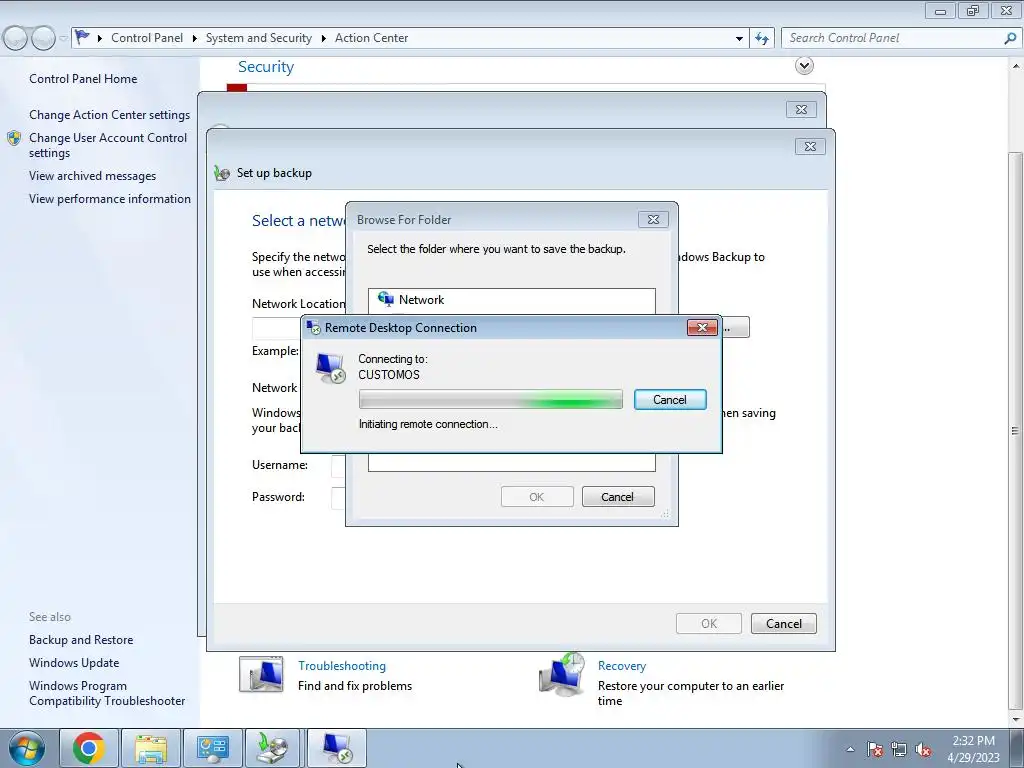Screen dimensions: 1024x768
Task: Open Change User Account Control settings
Action: [x=108, y=145]
